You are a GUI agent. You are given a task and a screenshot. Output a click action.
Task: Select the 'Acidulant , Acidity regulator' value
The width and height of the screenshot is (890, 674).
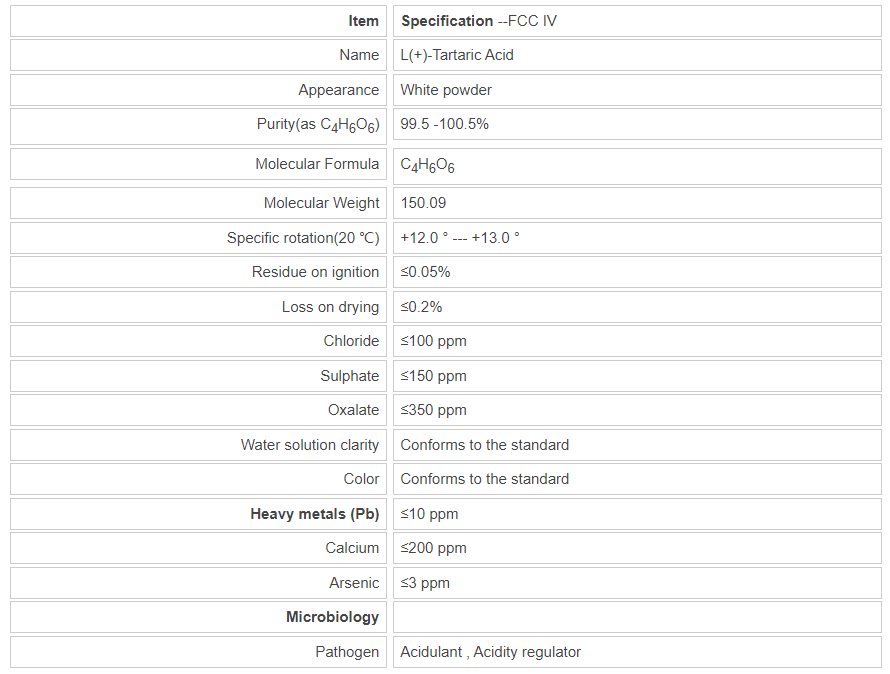click(x=490, y=652)
